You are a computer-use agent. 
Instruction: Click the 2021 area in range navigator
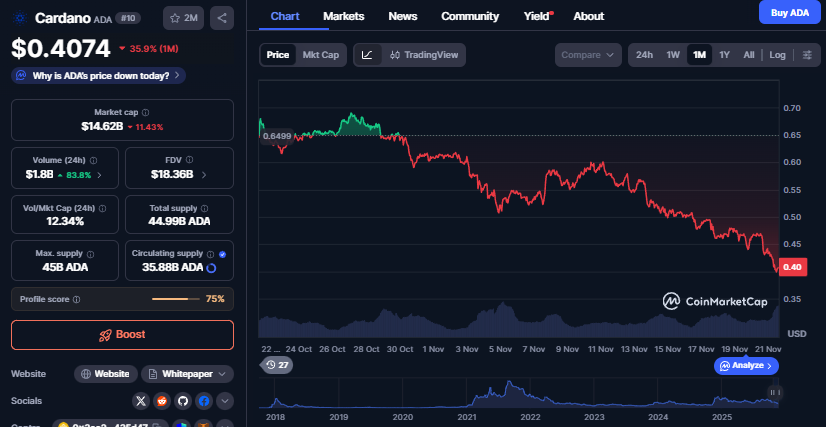tap(467, 417)
